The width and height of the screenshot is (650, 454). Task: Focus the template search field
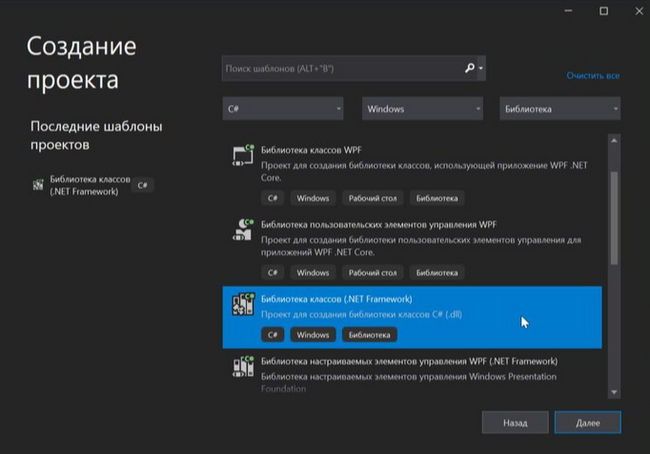pyautogui.click(x=340, y=68)
